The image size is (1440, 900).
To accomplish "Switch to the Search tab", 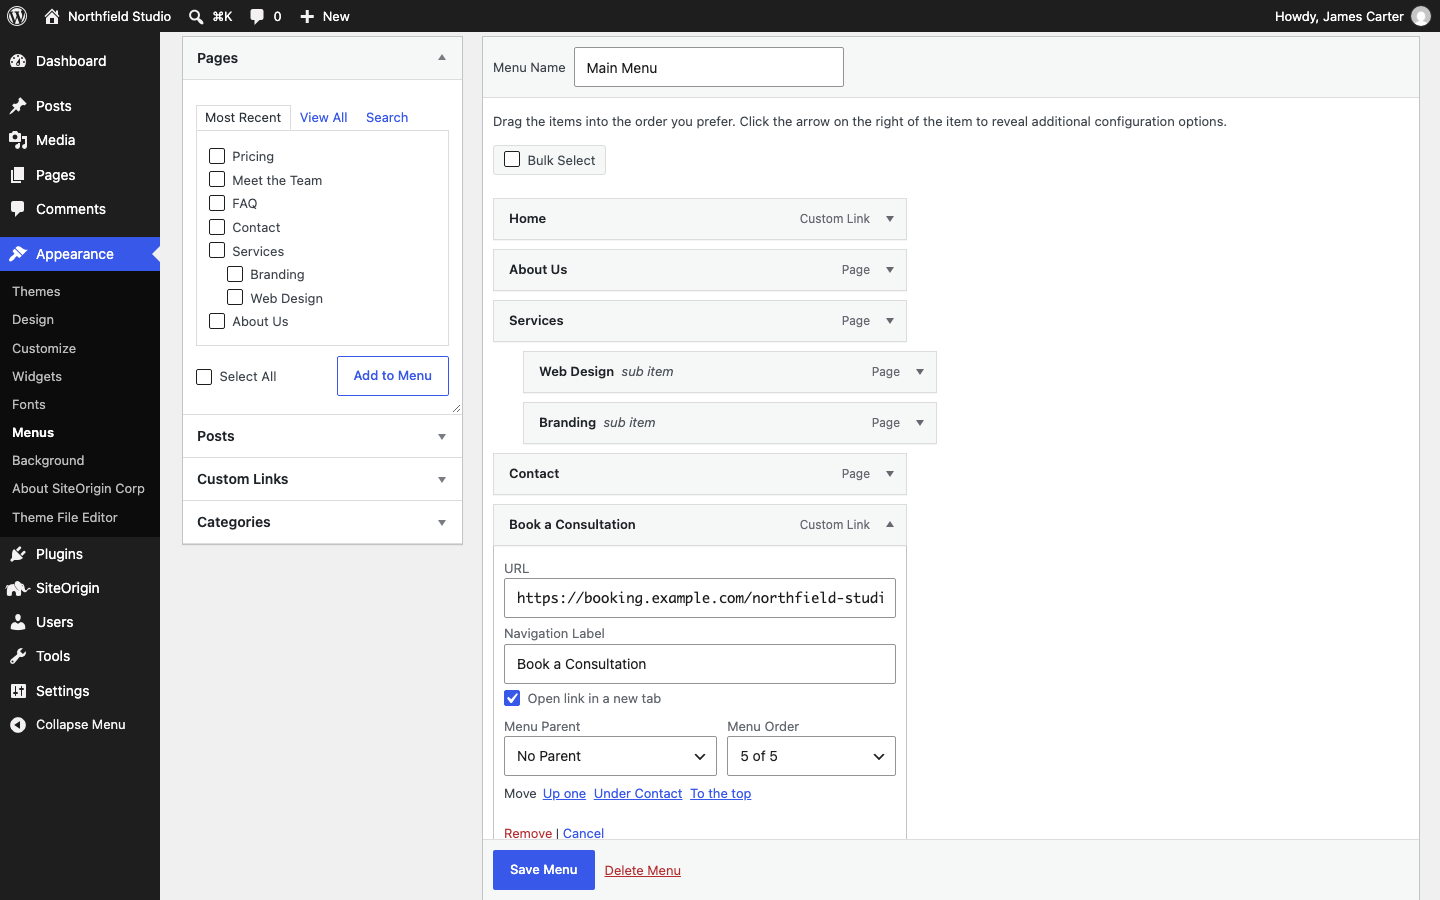I will click(x=387, y=117).
